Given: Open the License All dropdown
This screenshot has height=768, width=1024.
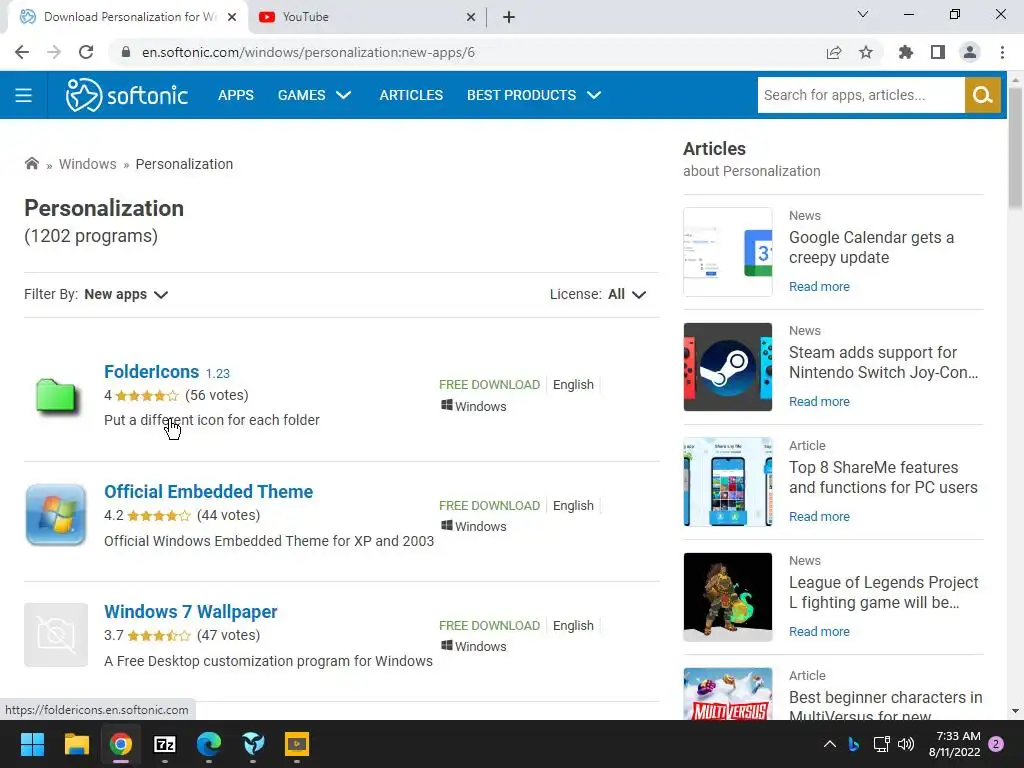Looking at the screenshot, I should point(627,295).
